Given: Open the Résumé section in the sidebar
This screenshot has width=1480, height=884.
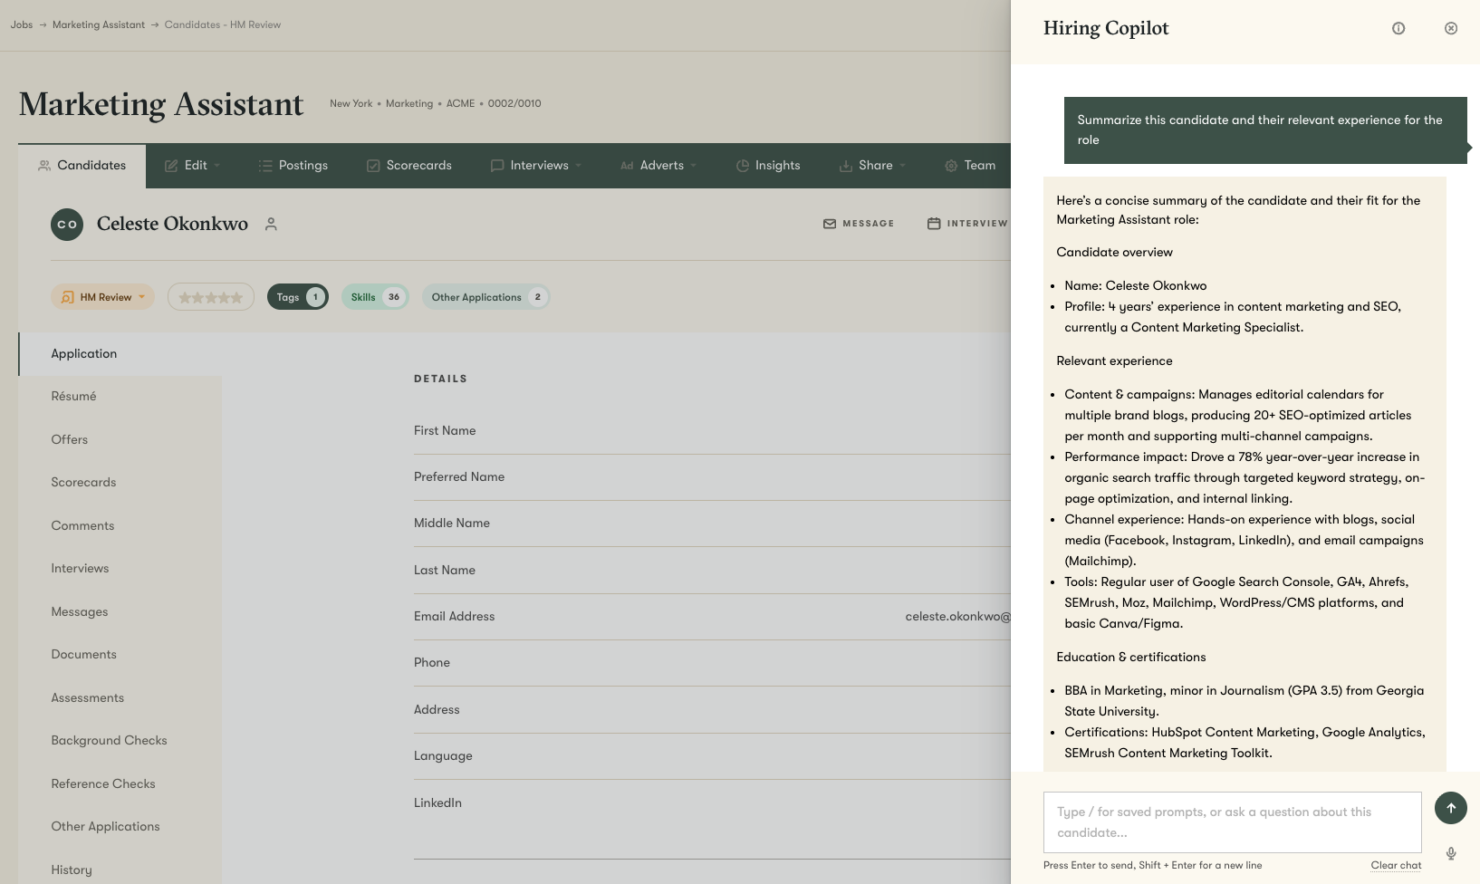Looking at the screenshot, I should click(x=73, y=396).
